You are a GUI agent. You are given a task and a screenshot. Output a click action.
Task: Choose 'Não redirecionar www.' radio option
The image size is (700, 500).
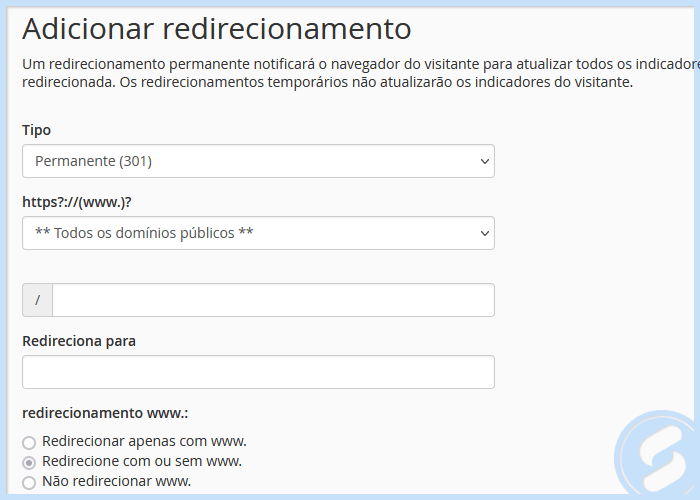click(29, 483)
